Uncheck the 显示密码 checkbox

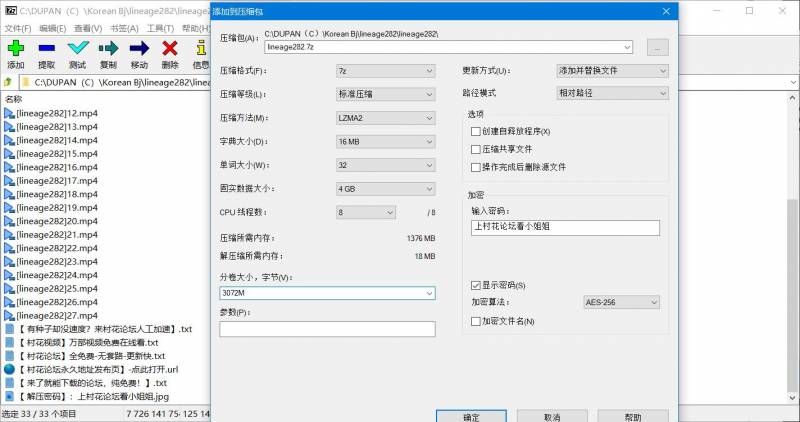[x=476, y=286]
